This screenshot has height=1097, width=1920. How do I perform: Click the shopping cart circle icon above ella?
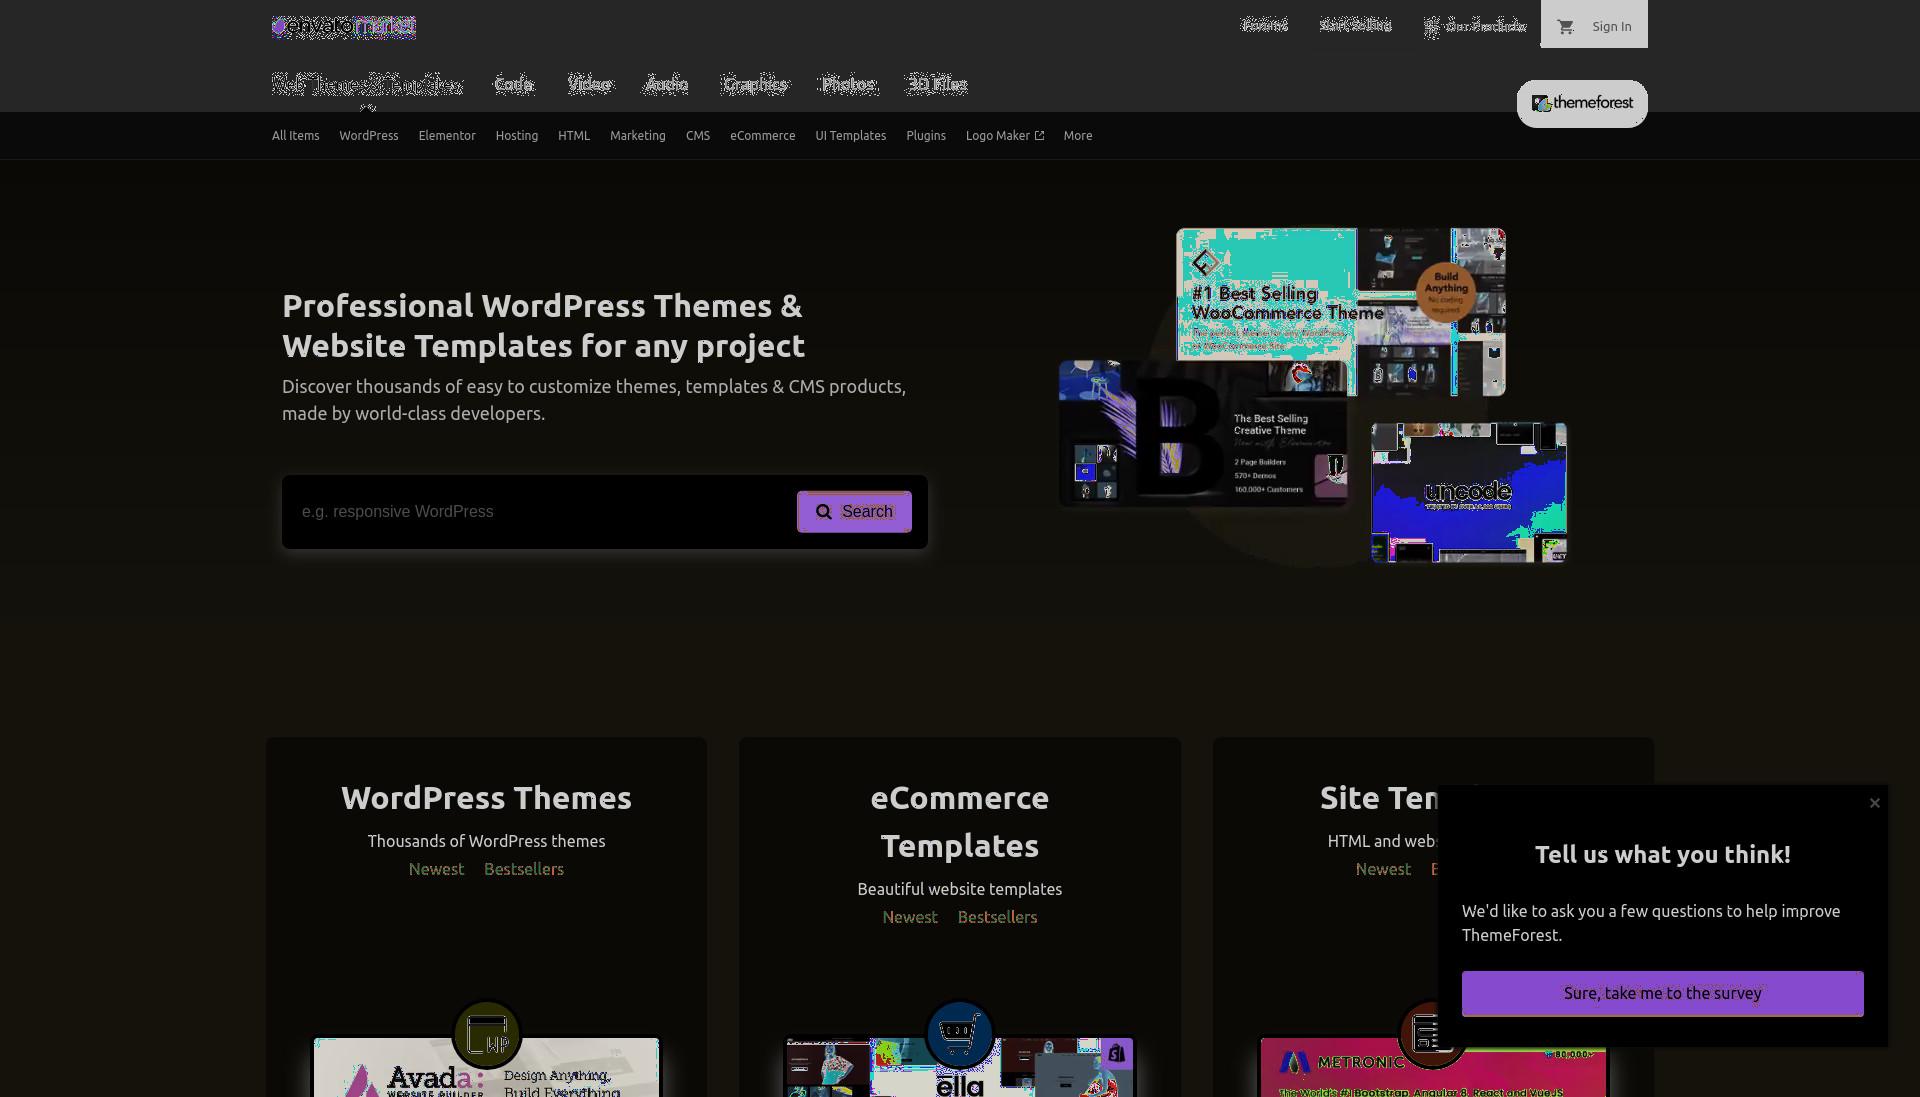[960, 1032]
